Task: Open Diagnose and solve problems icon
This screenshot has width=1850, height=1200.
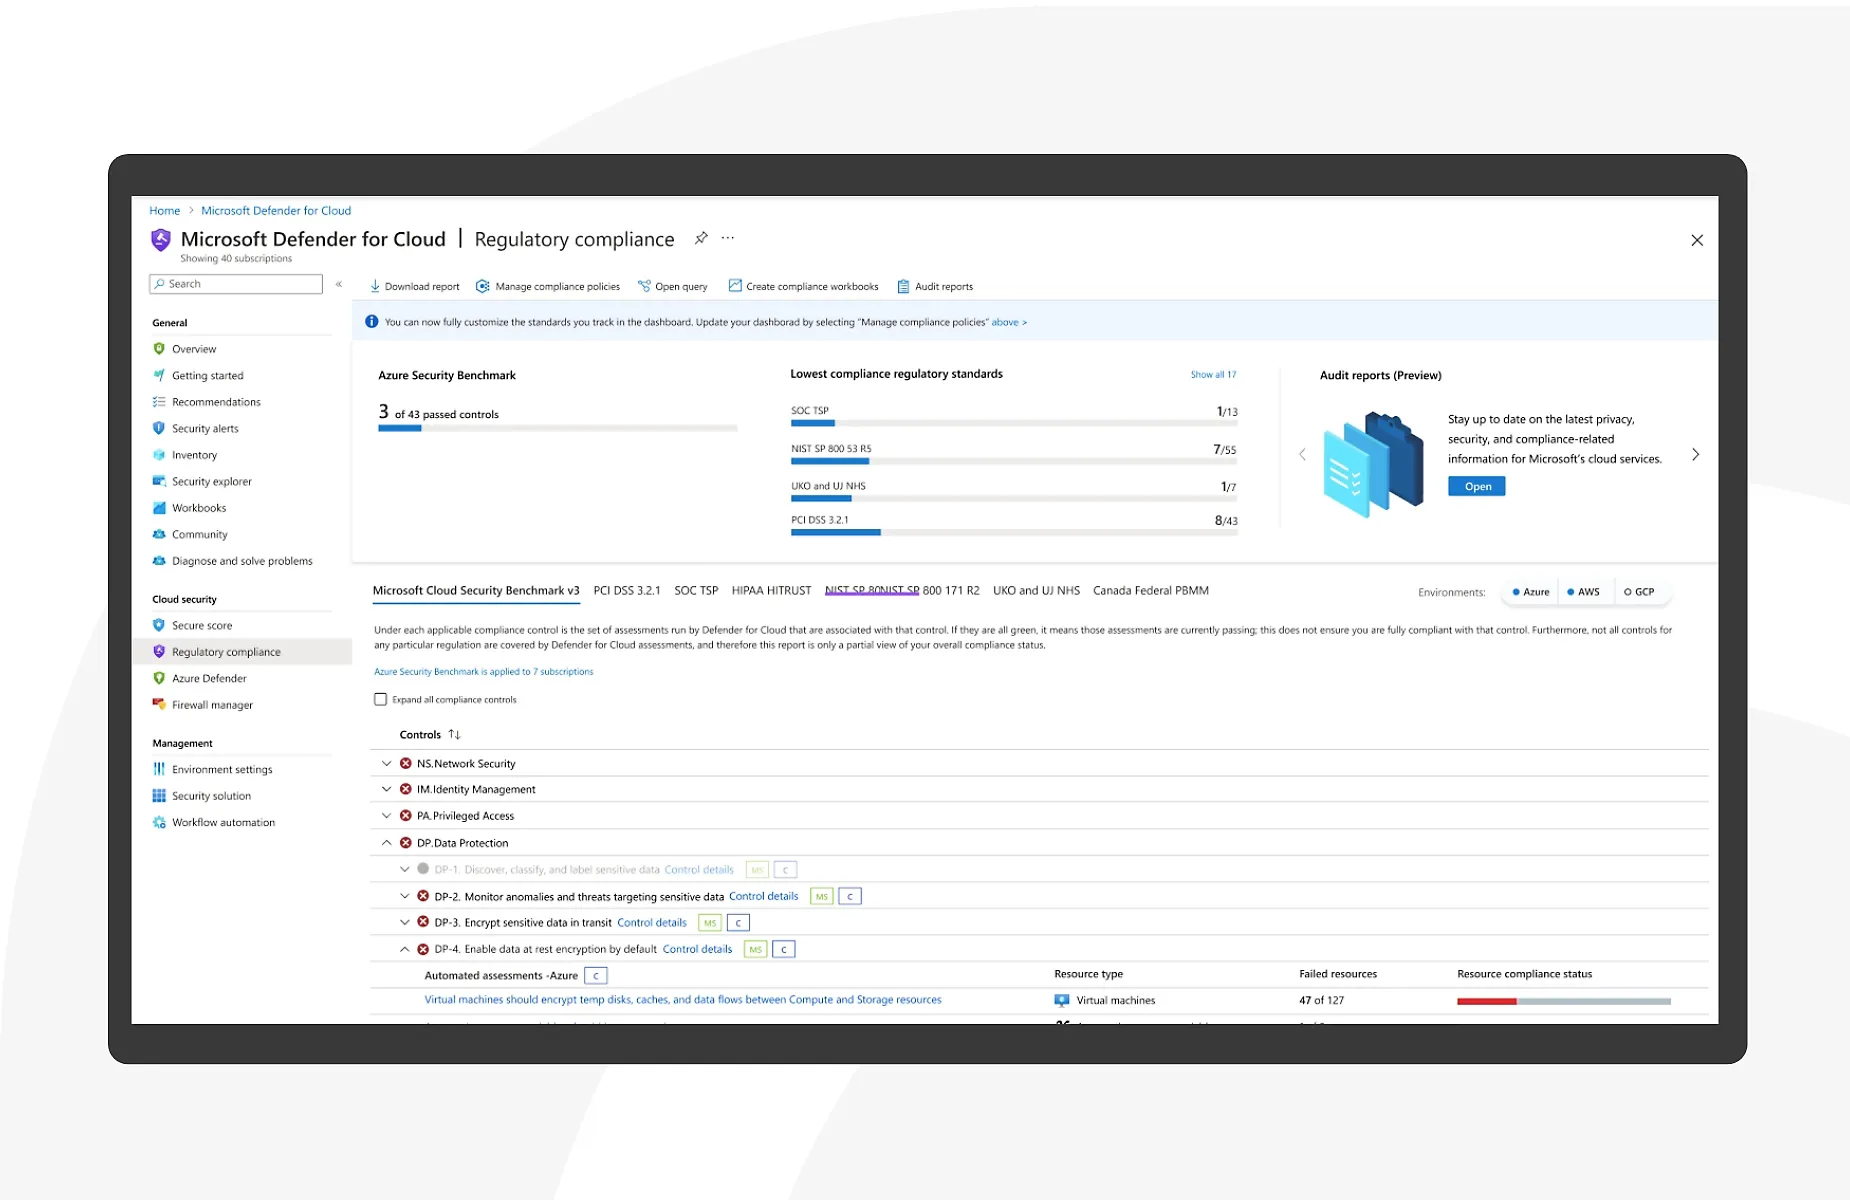Action: pos(159,561)
